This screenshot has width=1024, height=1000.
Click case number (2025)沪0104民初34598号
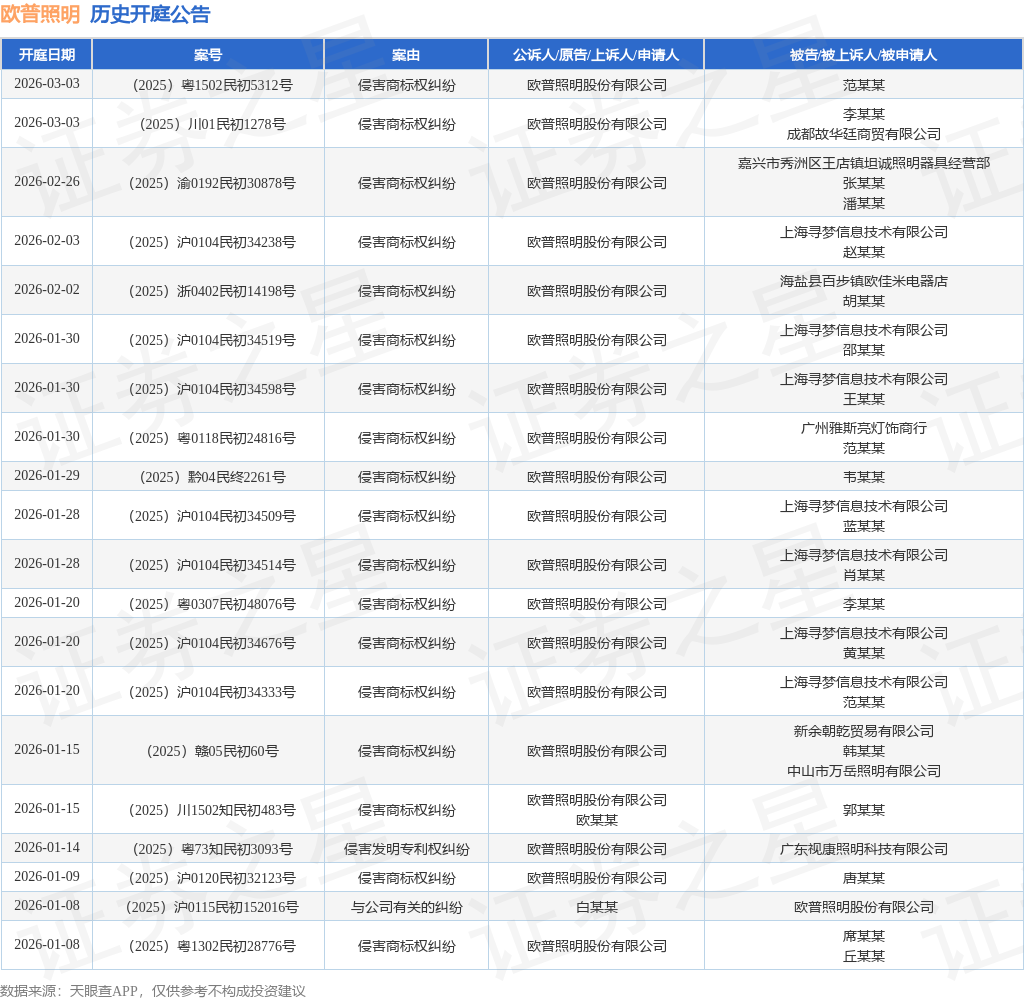pos(212,389)
